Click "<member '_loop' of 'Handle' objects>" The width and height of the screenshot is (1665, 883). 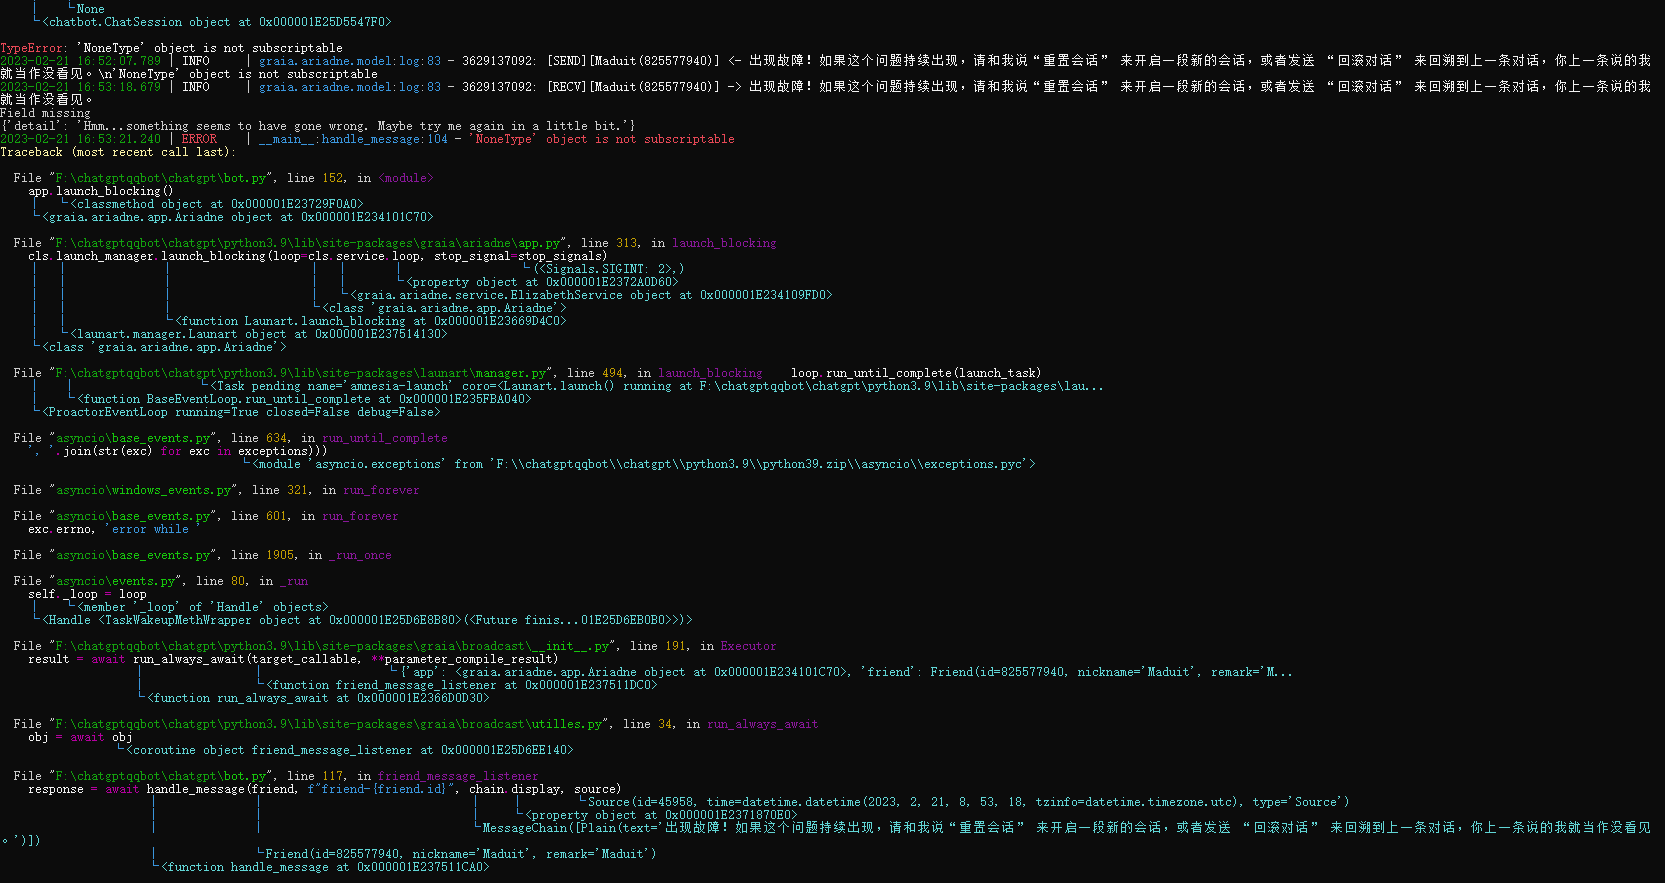pyautogui.click(x=203, y=607)
